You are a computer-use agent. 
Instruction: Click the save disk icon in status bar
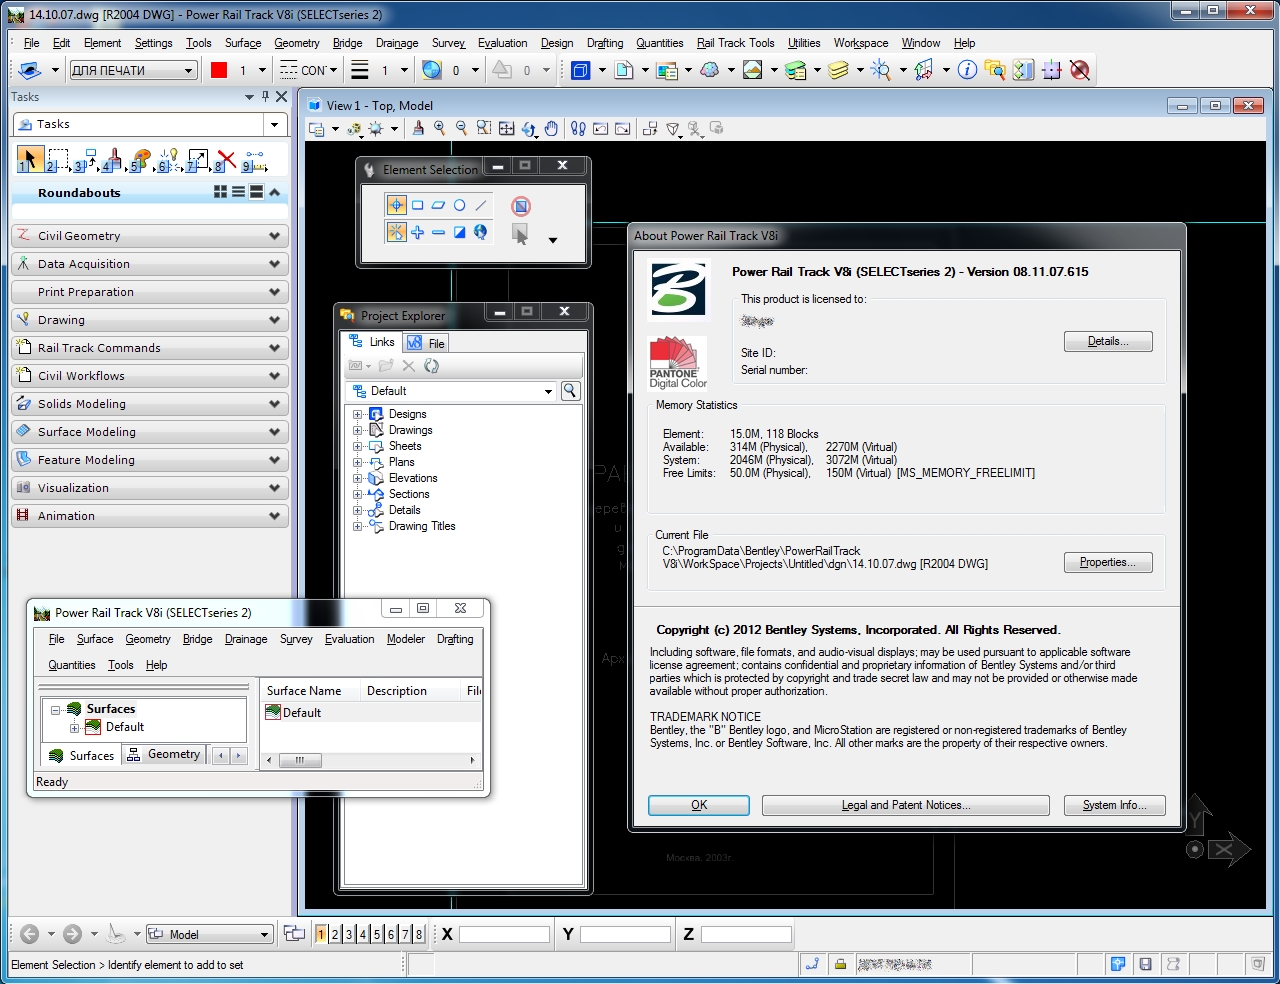[x=1146, y=964]
